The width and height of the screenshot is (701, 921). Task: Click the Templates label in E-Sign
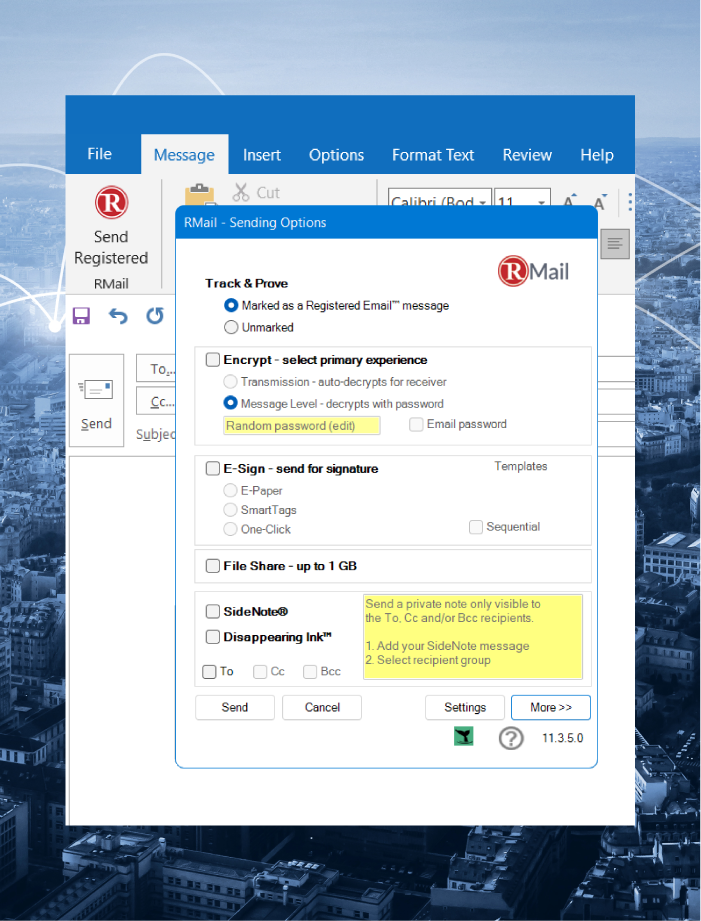(x=521, y=466)
